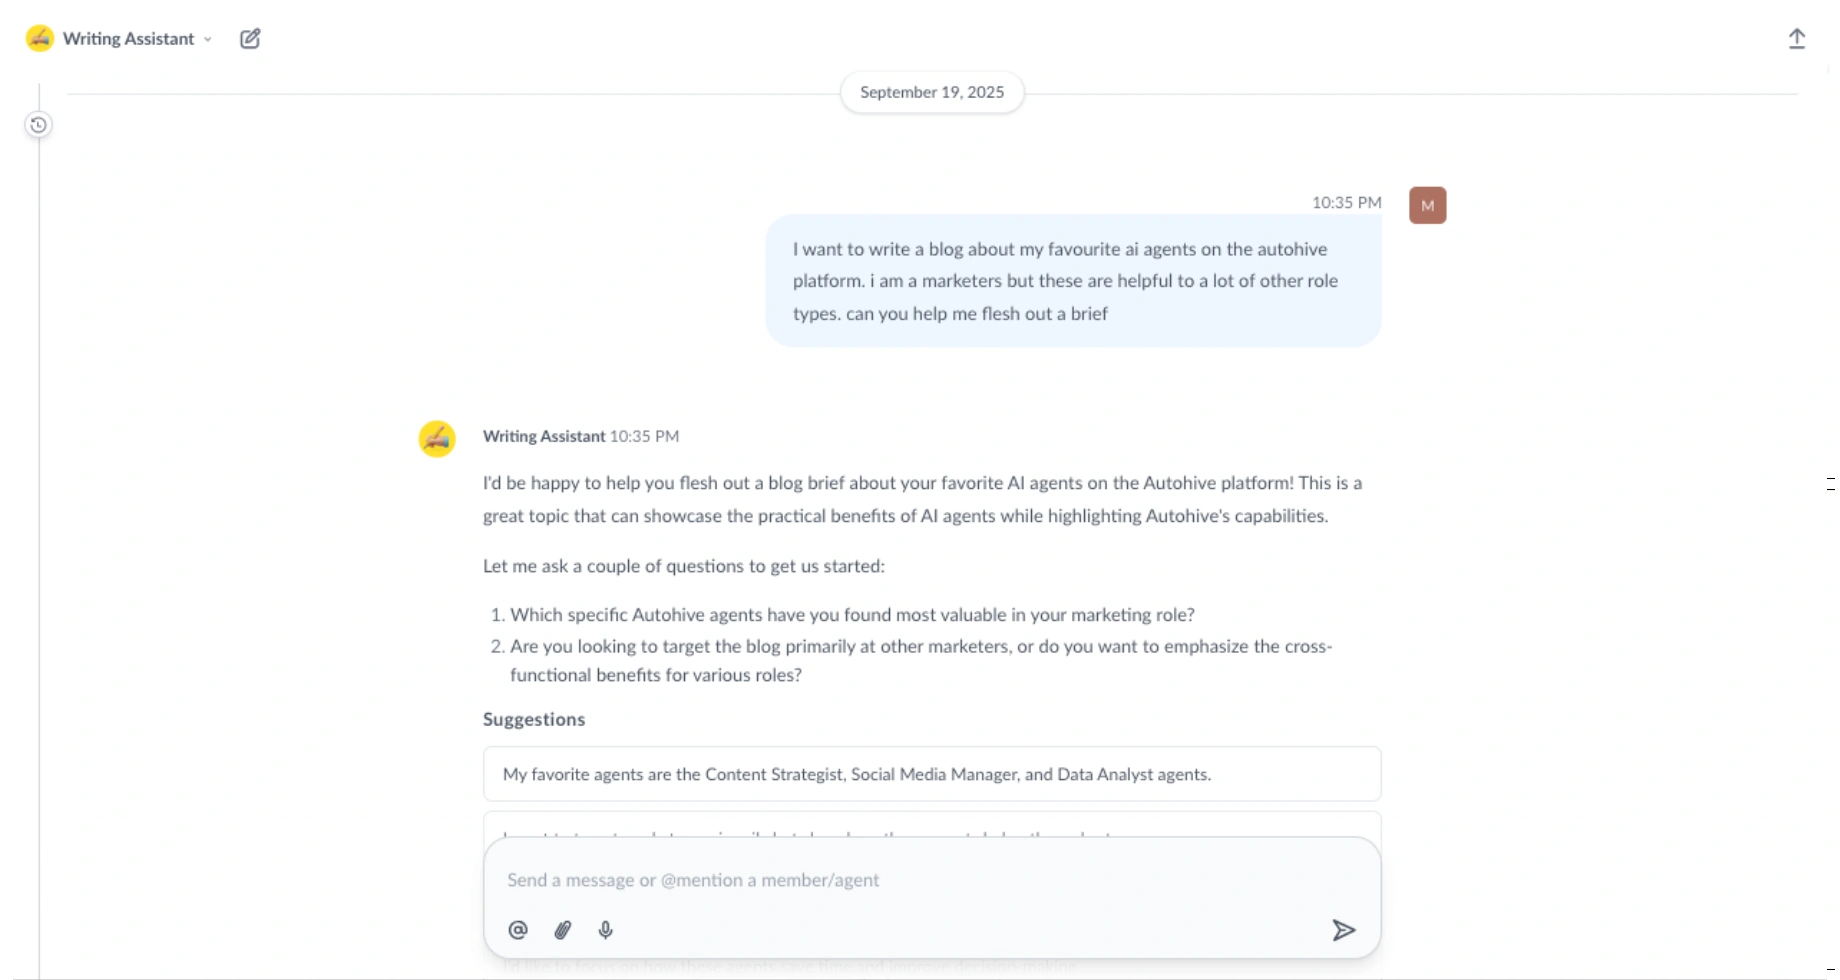Start voice input with the microphone icon
The height and width of the screenshot is (980, 1840).
pyautogui.click(x=606, y=930)
